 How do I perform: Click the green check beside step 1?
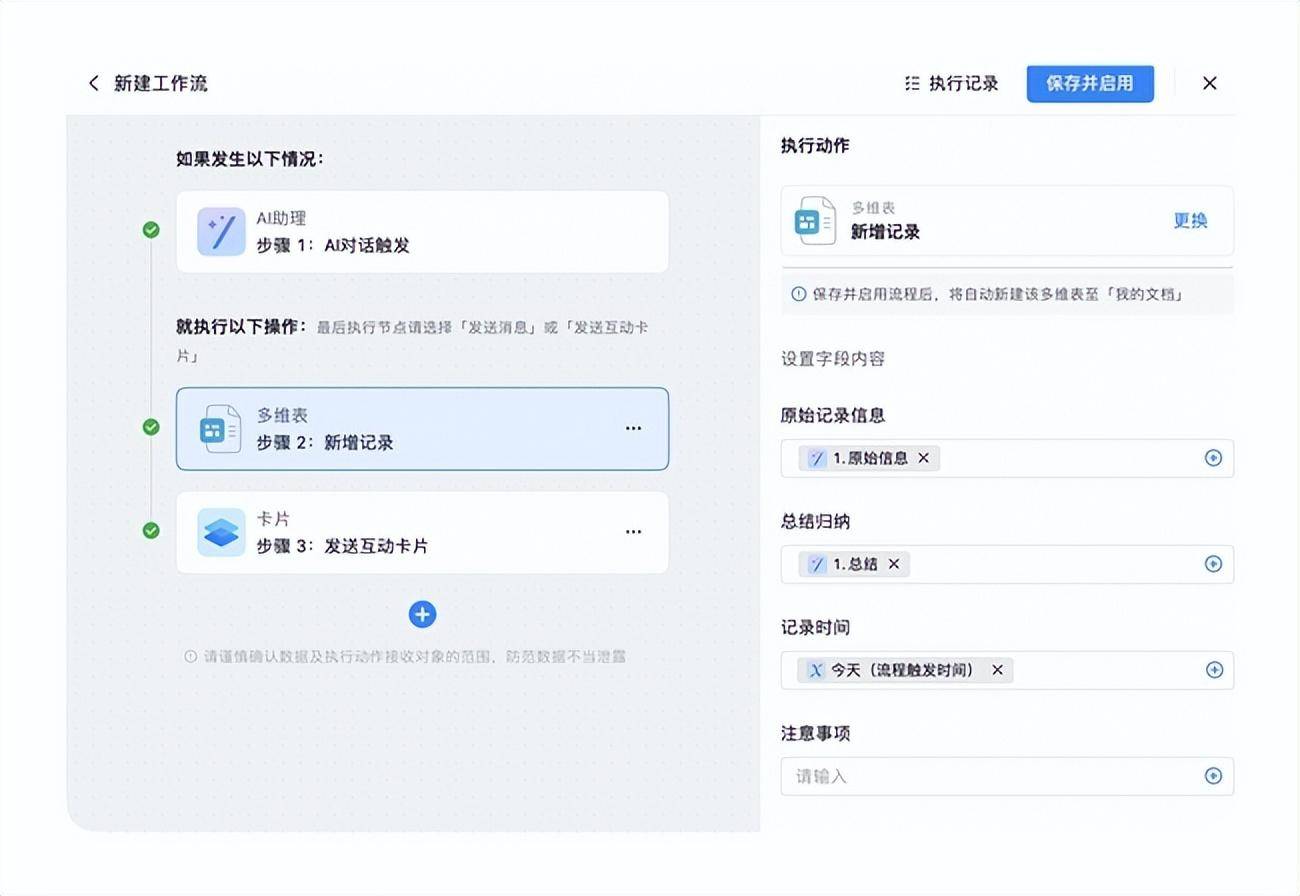[151, 230]
